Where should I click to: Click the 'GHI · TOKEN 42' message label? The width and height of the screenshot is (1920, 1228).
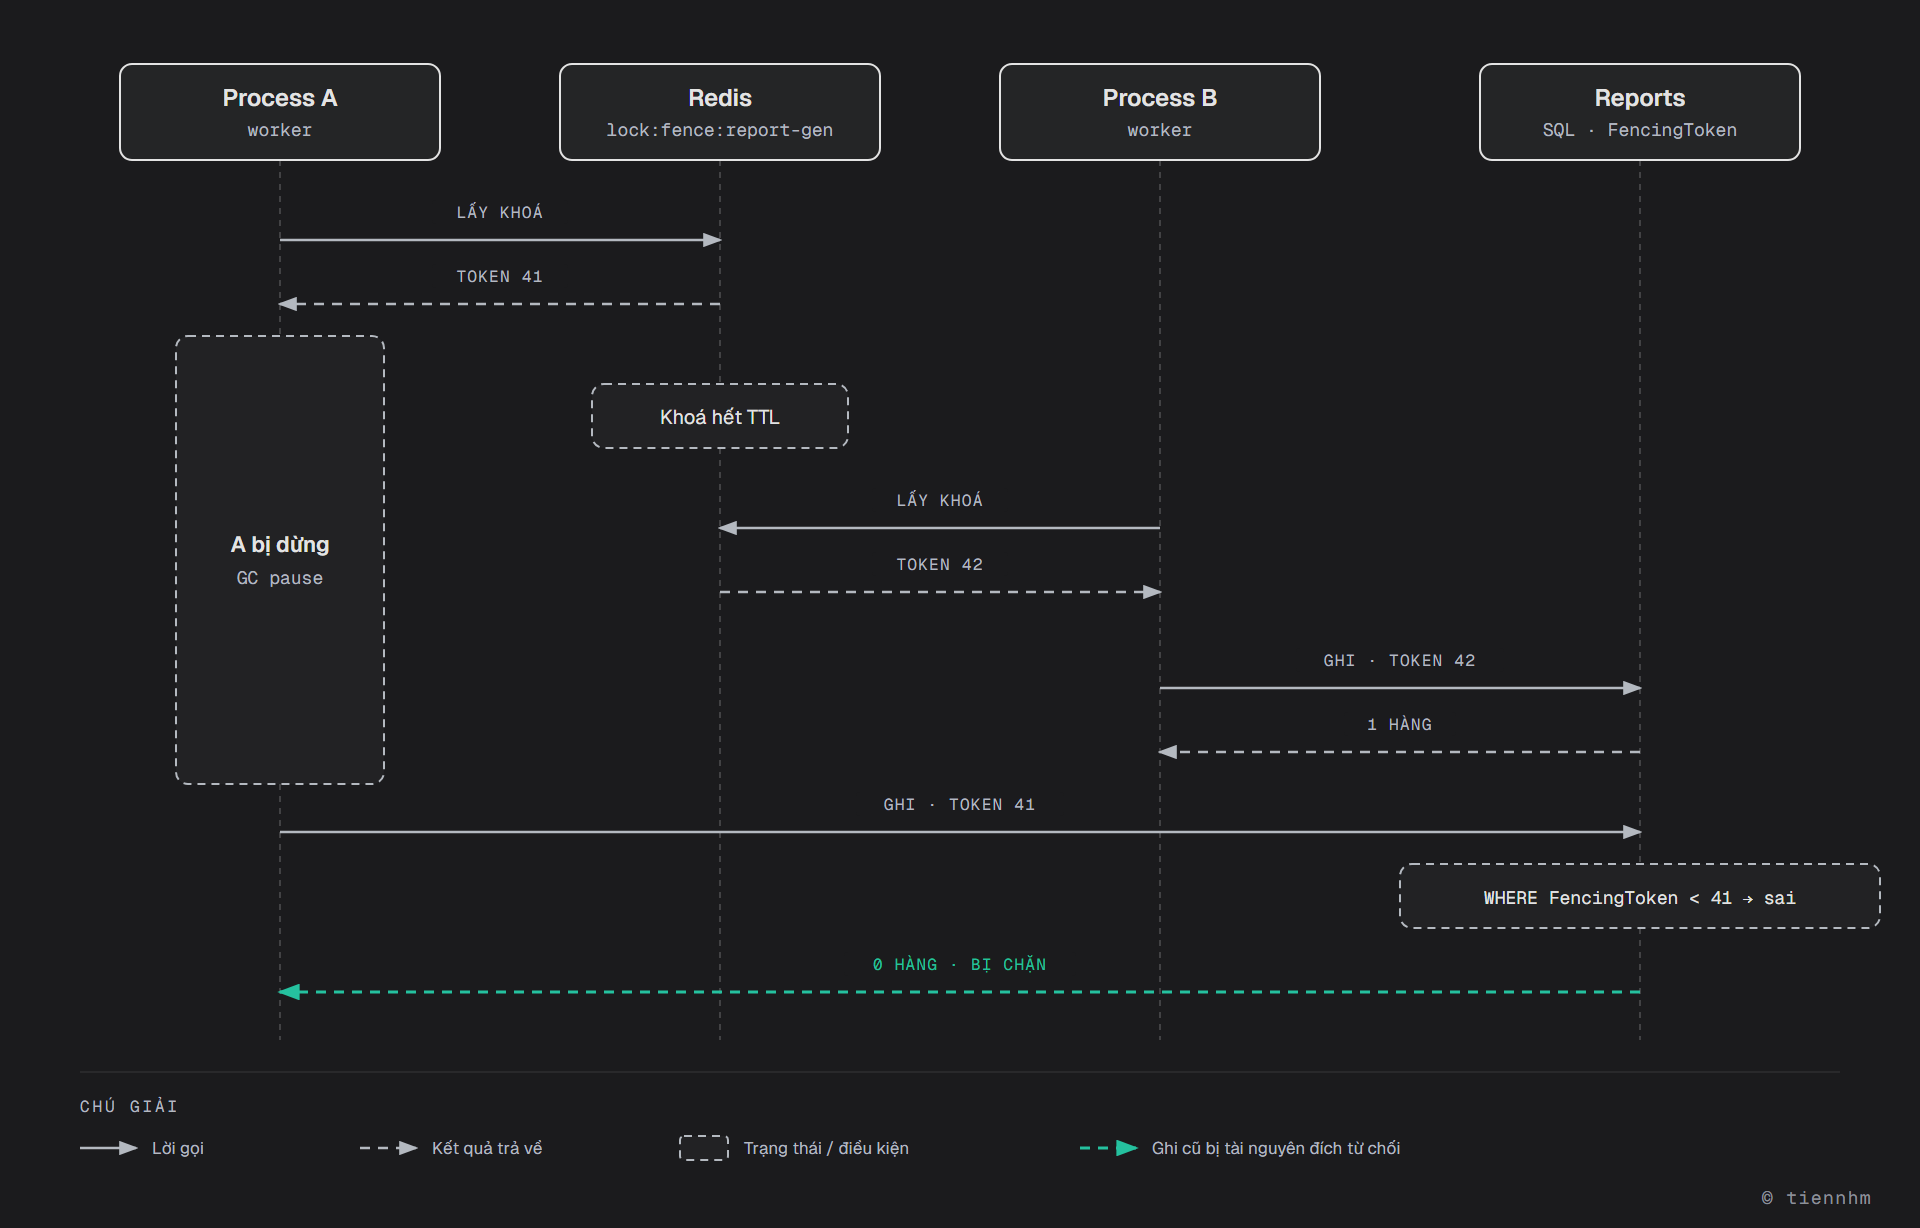point(1399,661)
